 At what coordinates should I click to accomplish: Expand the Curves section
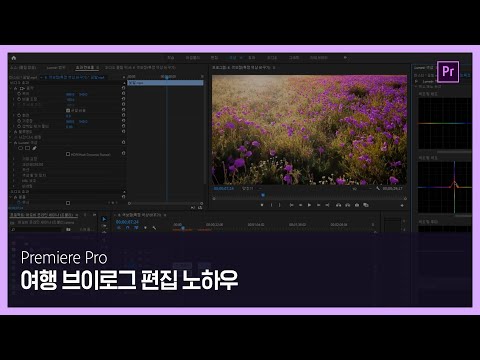click(x=14, y=170)
